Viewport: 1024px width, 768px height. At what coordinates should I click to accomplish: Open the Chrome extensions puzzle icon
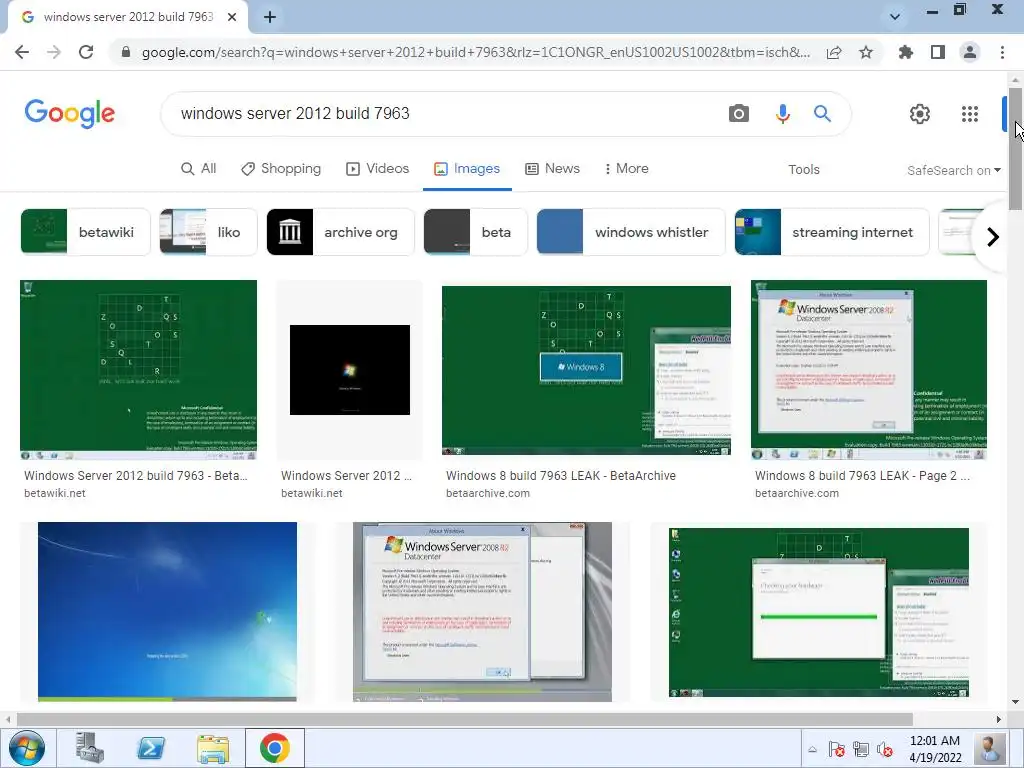(906, 52)
